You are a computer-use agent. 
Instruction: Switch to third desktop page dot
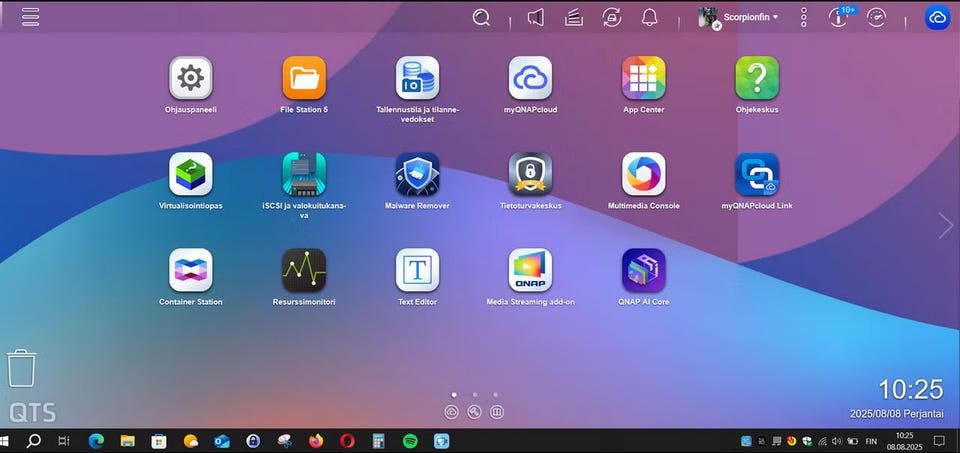coord(495,395)
